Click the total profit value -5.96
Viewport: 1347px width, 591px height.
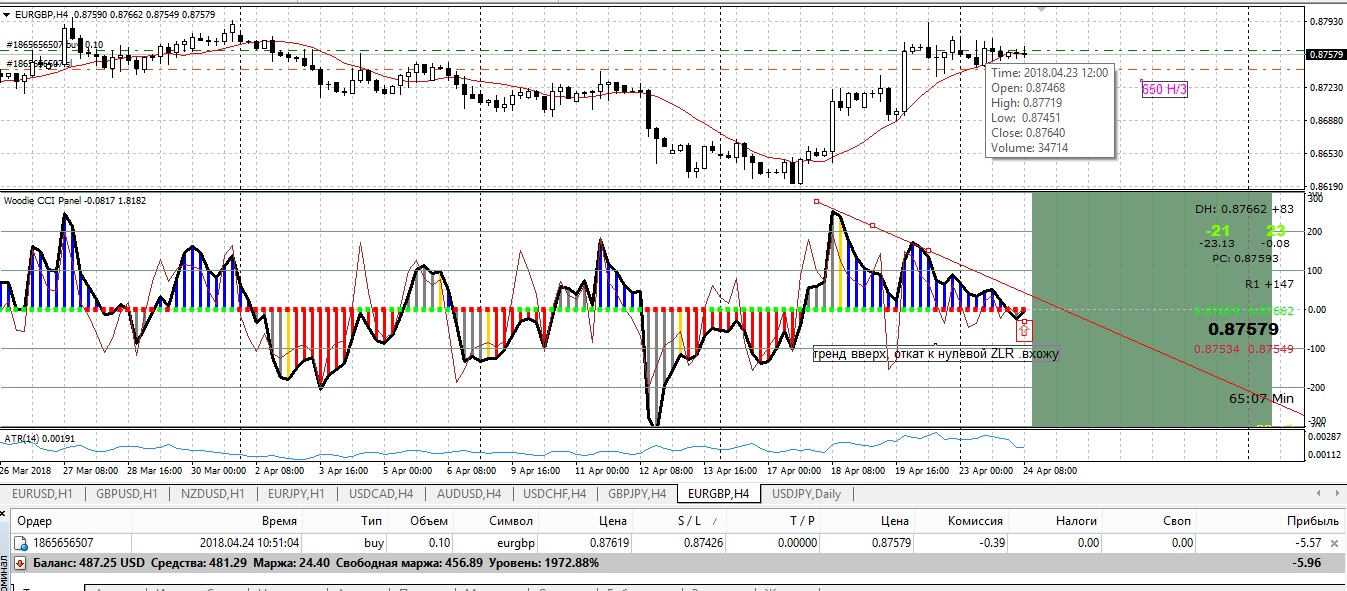1308,564
